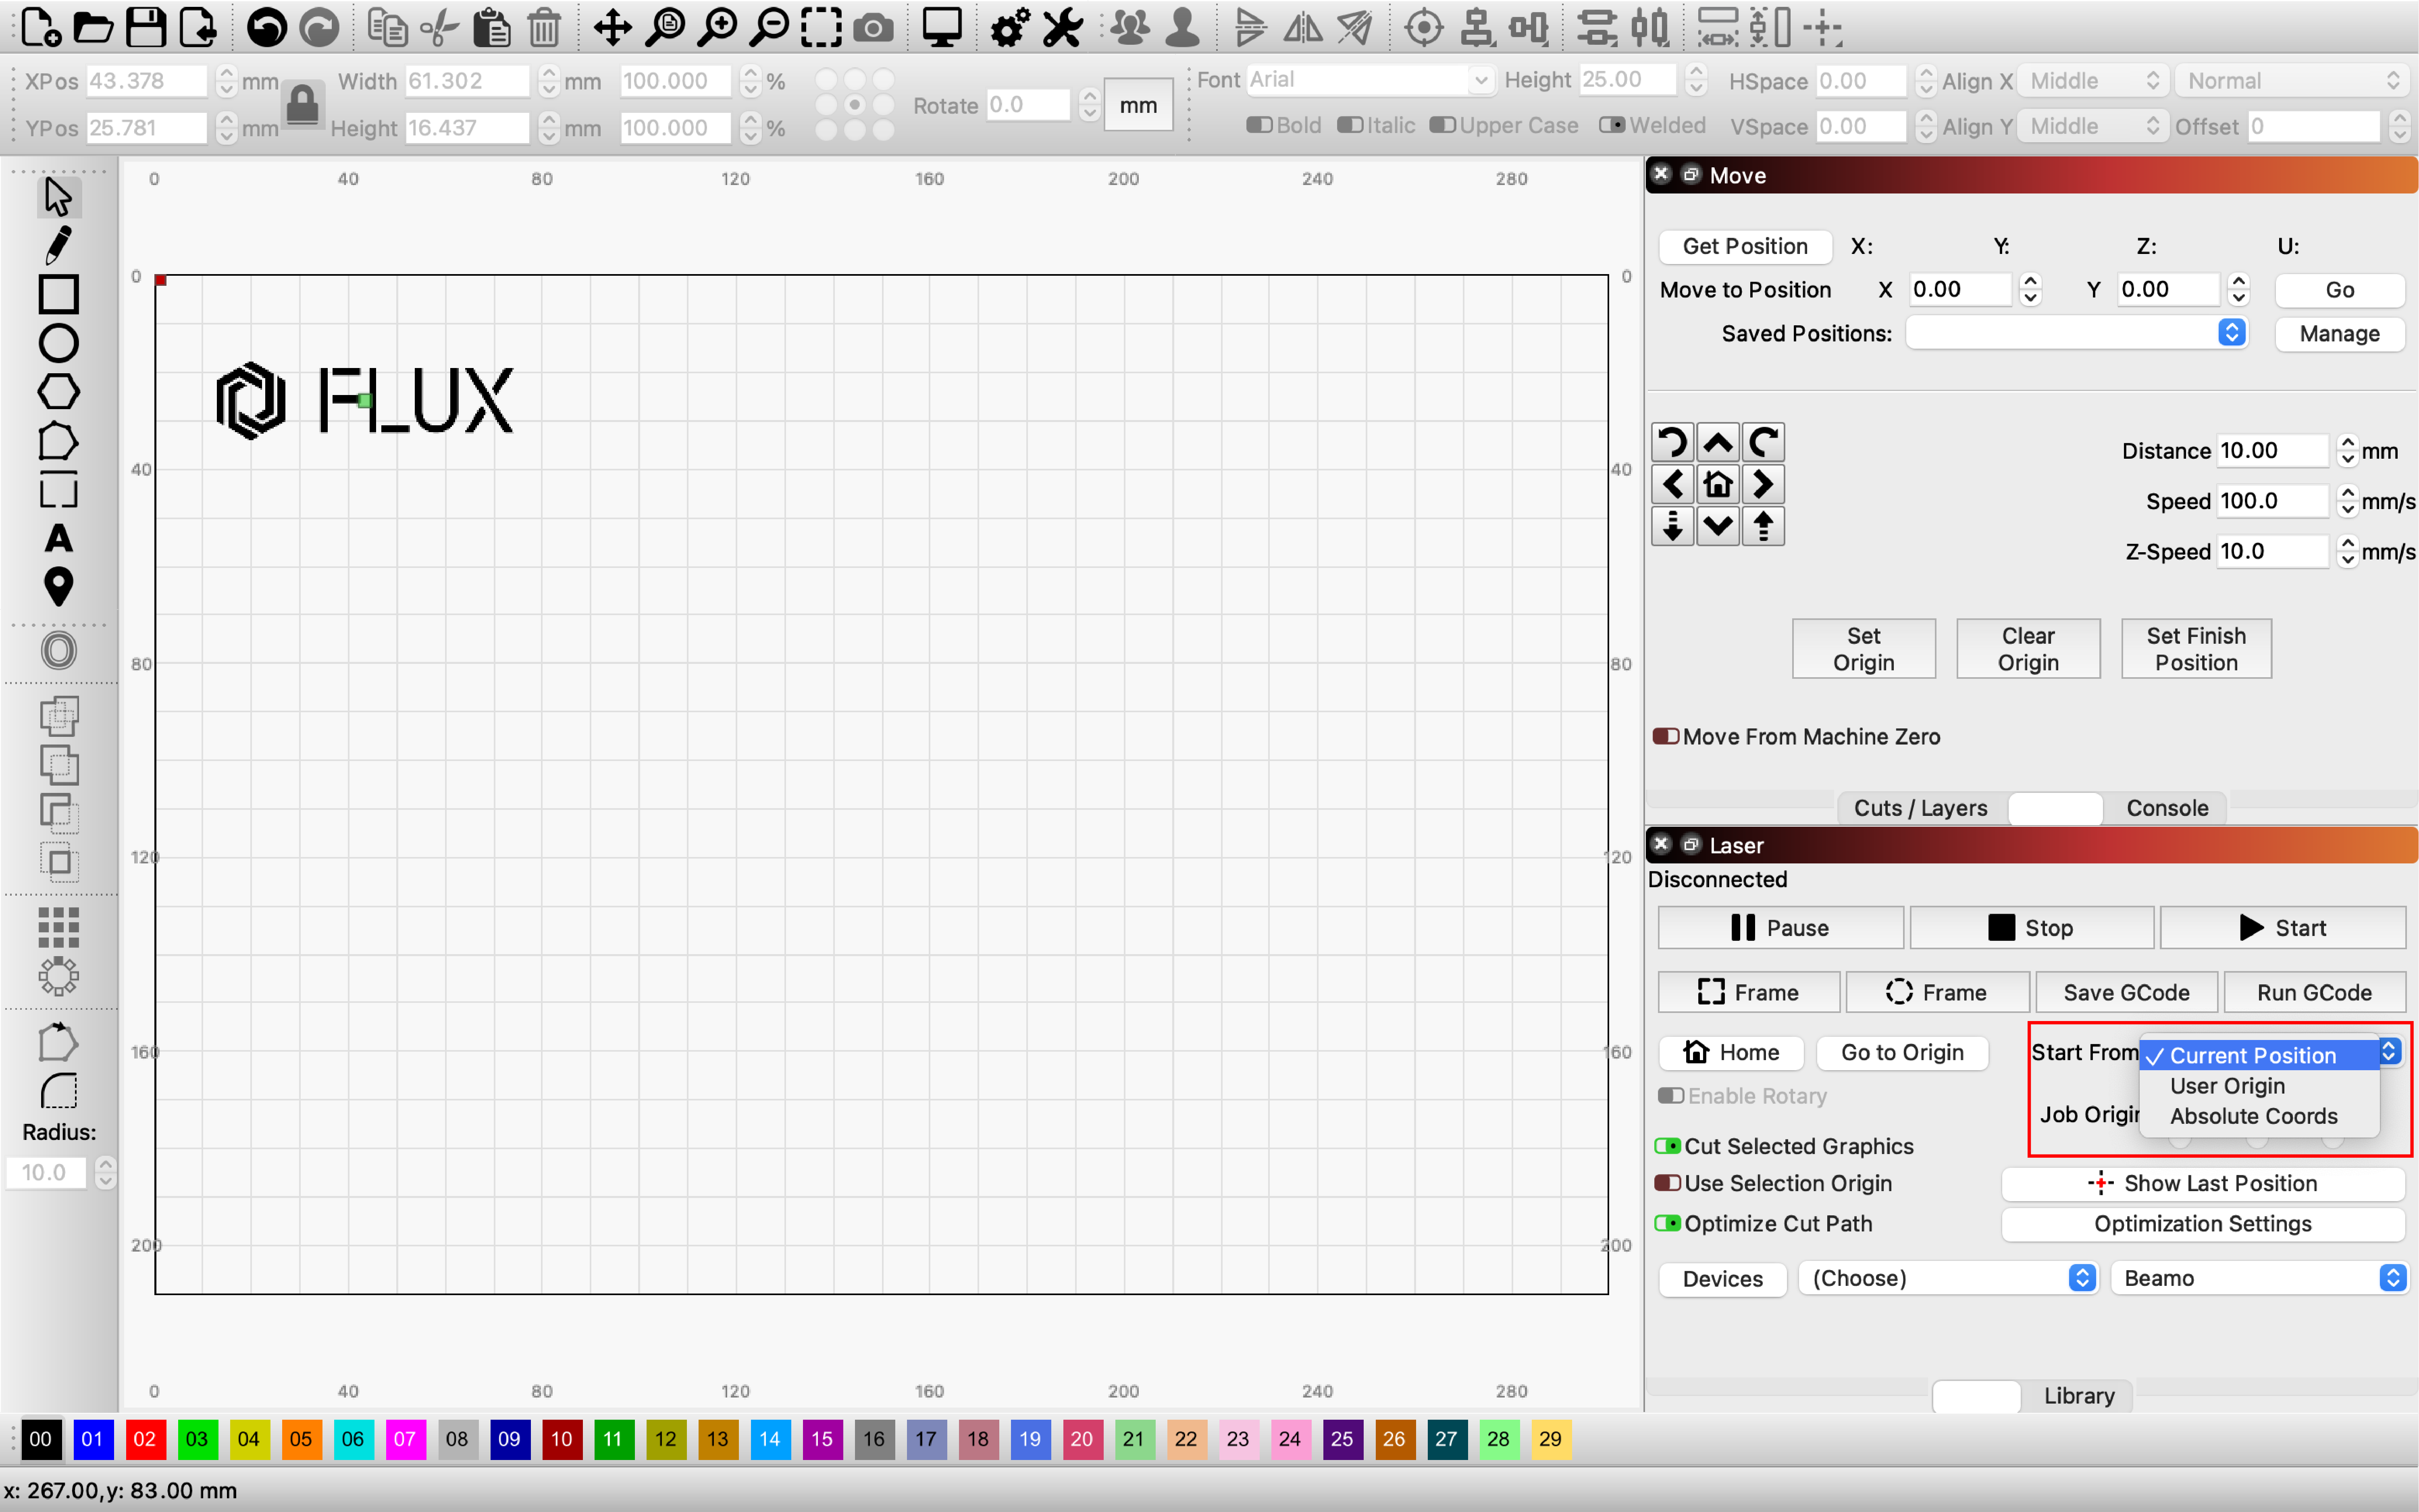Open Machine Settings with the wrench icon
2419x1512 pixels.
(x=1062, y=27)
